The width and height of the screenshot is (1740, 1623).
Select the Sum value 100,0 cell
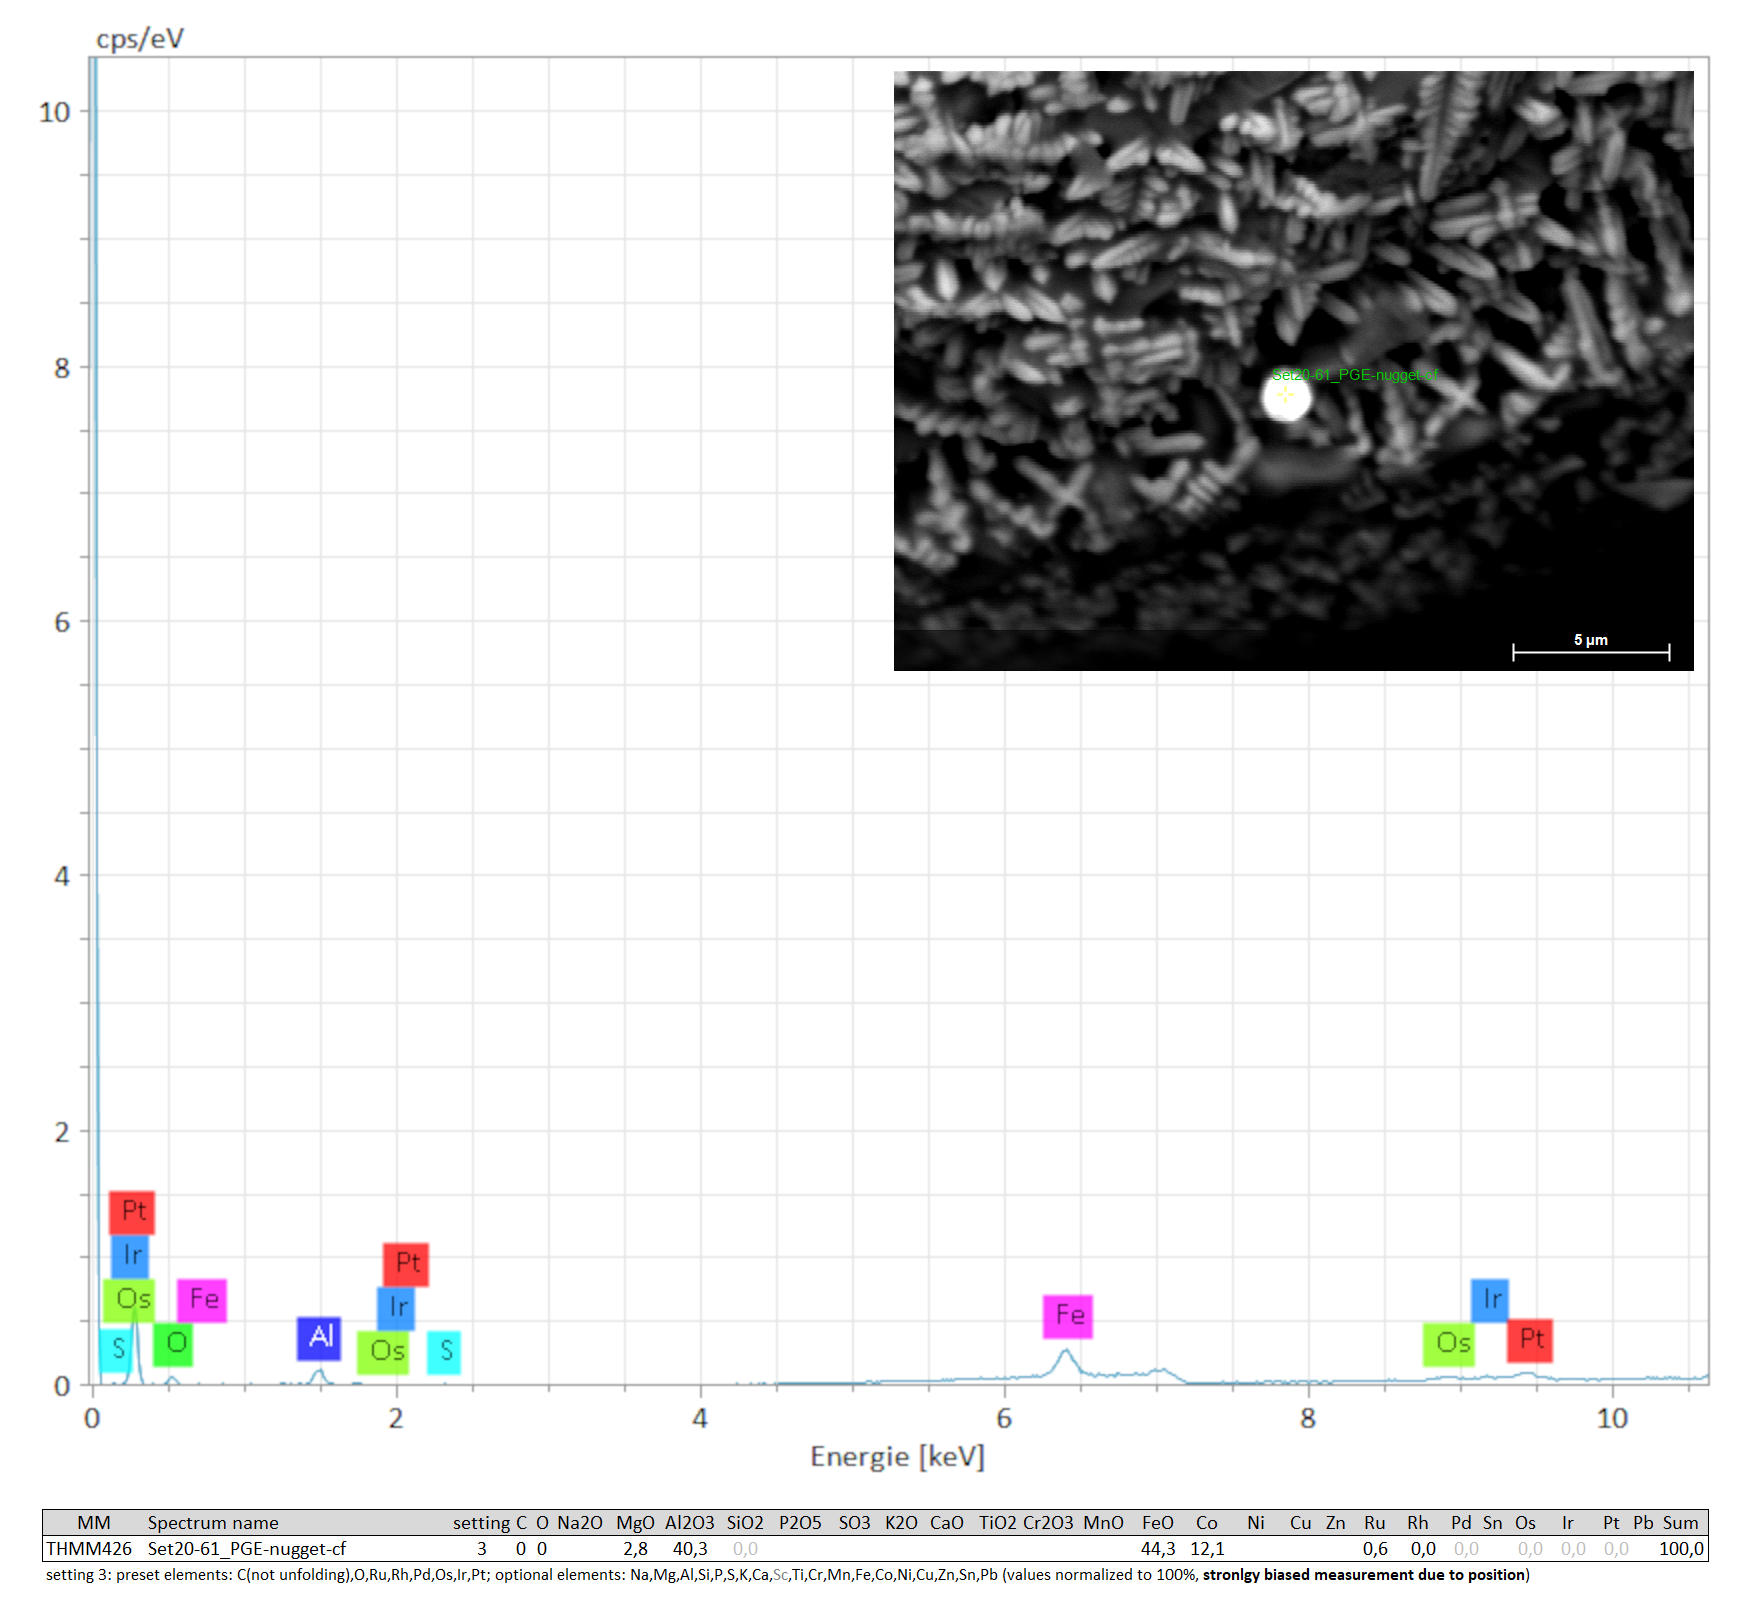click(1680, 1548)
